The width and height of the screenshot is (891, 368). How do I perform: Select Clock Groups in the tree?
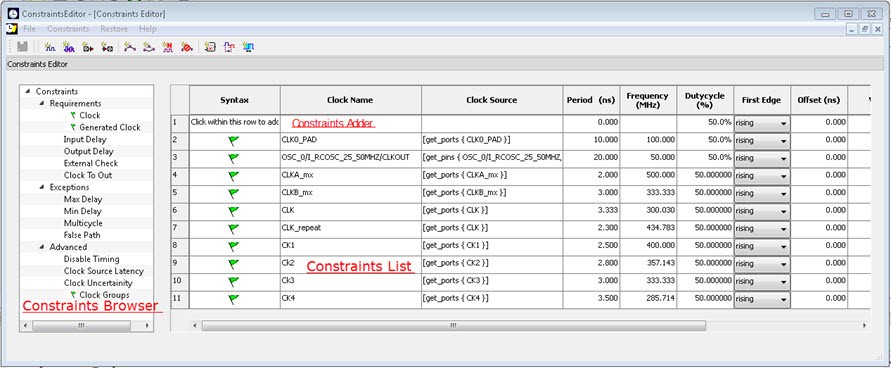tap(104, 295)
